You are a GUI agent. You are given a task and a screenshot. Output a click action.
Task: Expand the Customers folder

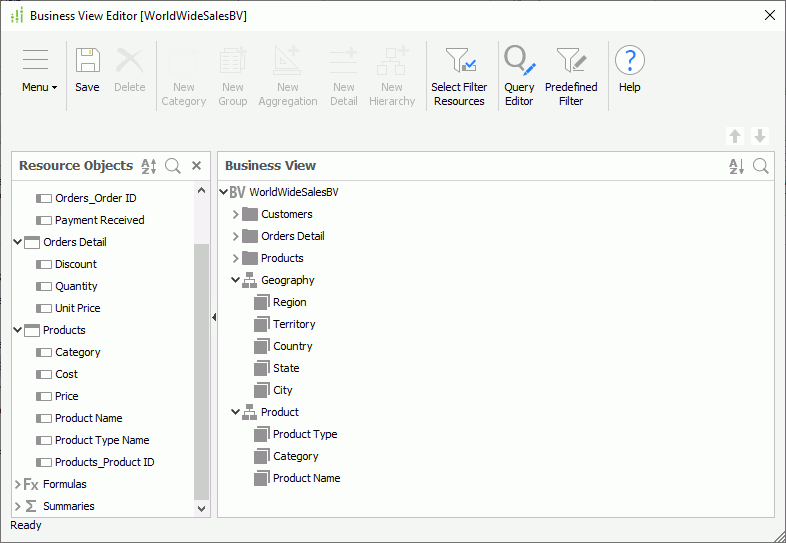(x=236, y=214)
